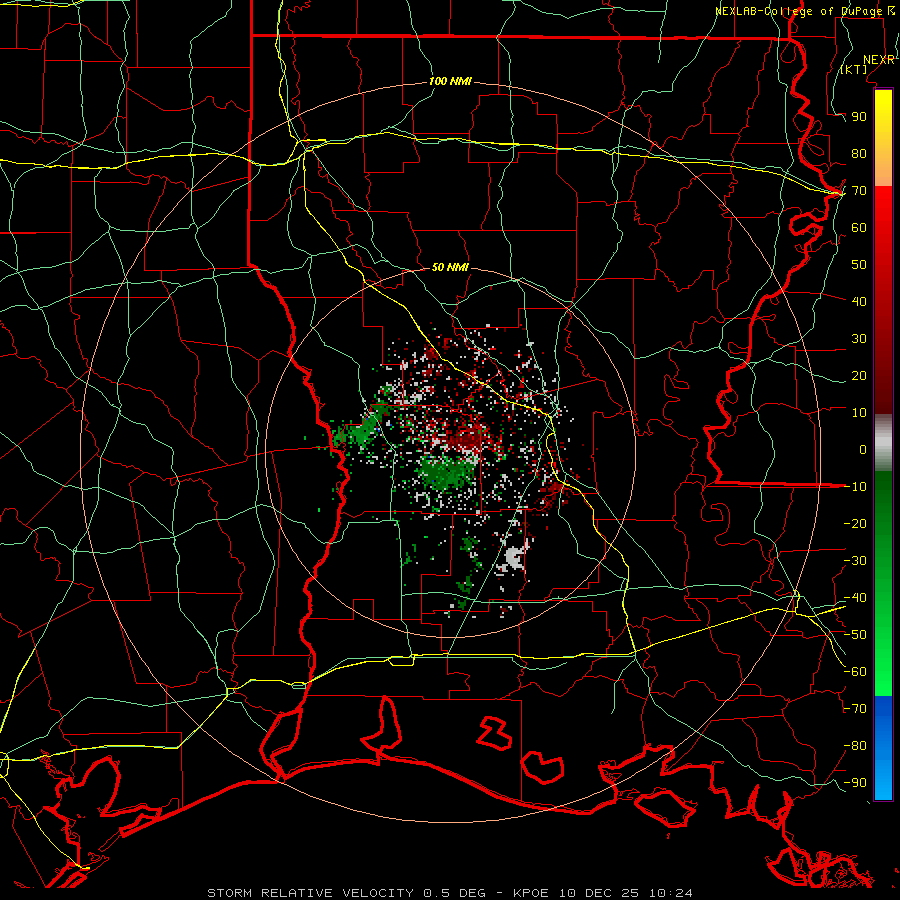Click the 0 value on the velocity scale

point(863,449)
